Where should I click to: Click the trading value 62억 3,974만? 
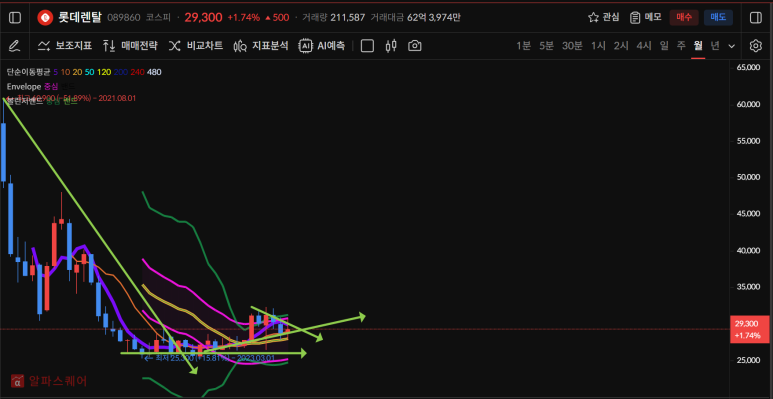[434, 18]
